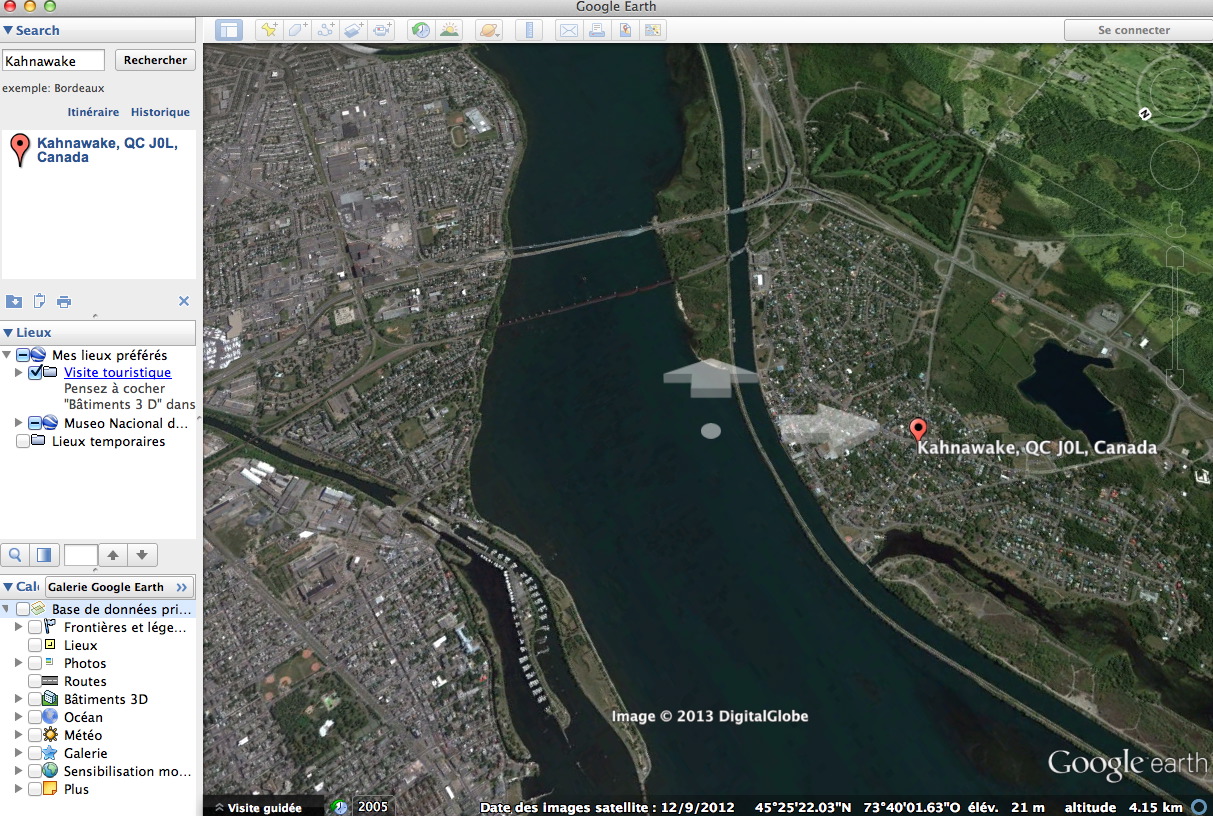Click the places opacity panel icon
The width and height of the screenshot is (1213, 816).
pos(43,554)
